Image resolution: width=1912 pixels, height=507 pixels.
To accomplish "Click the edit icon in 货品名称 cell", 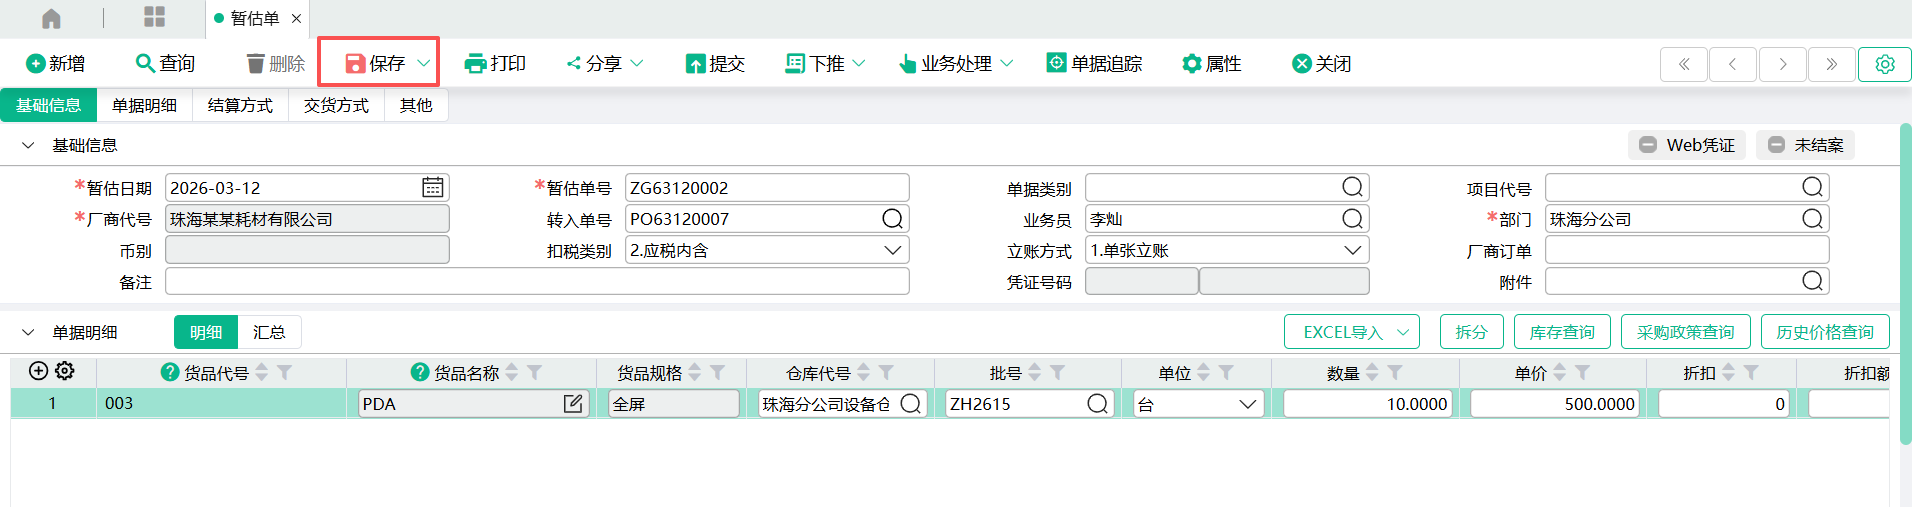I will 573,404.
